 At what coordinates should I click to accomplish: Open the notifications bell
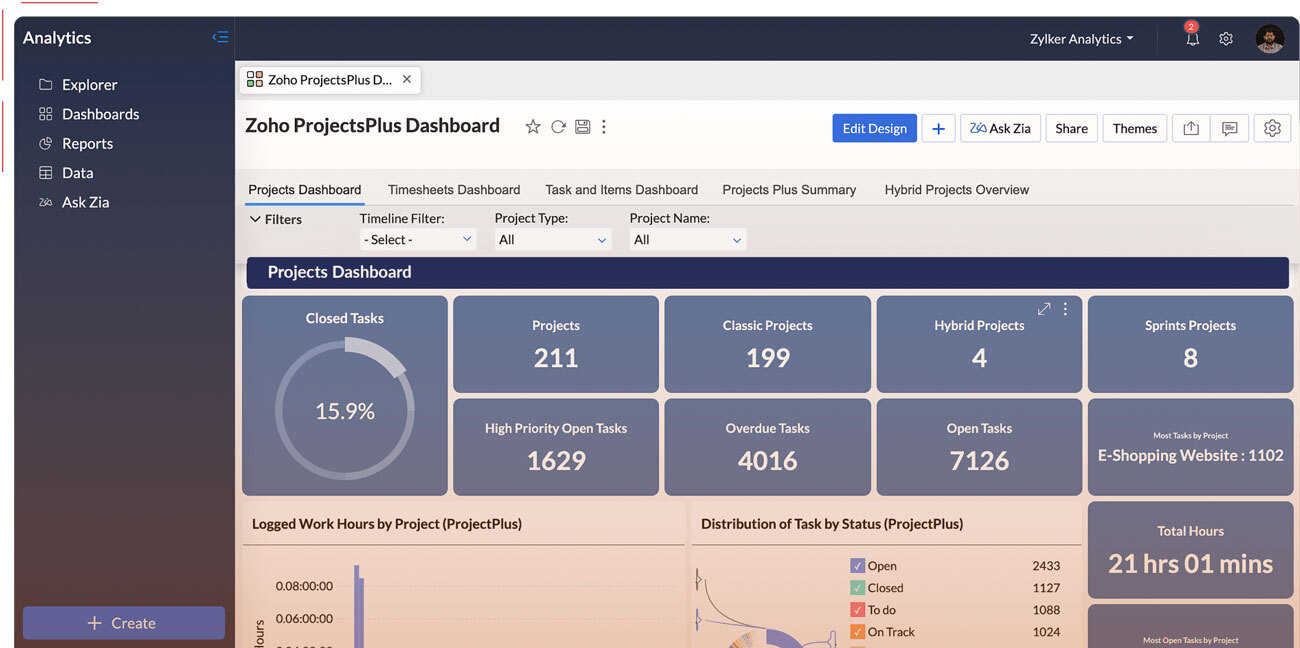(x=1192, y=39)
